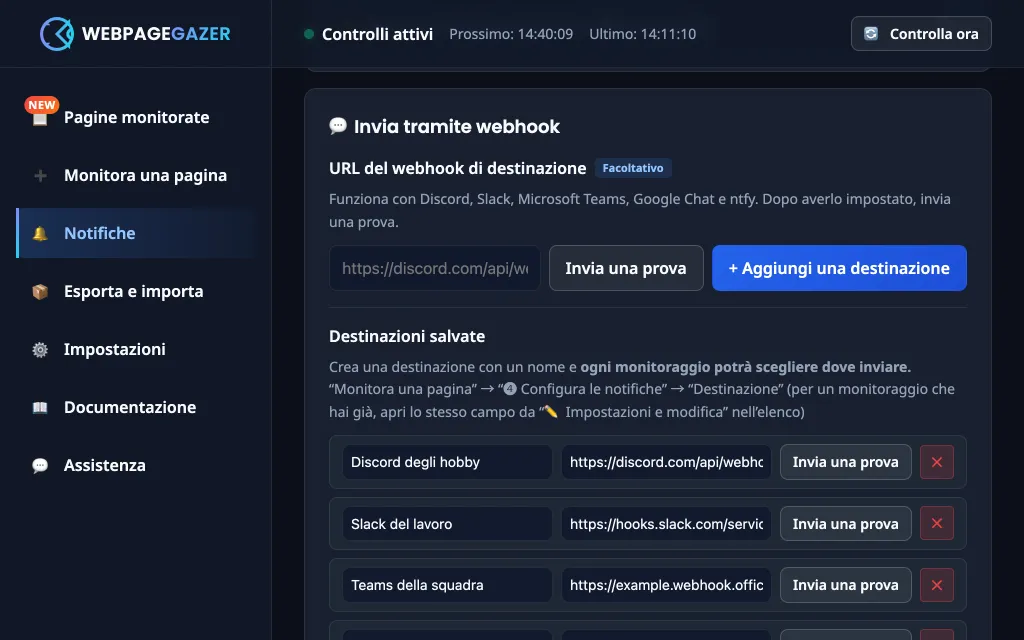The image size is (1024, 640).
Task: Edit the Slack del lavoro name field
Action: [447, 524]
